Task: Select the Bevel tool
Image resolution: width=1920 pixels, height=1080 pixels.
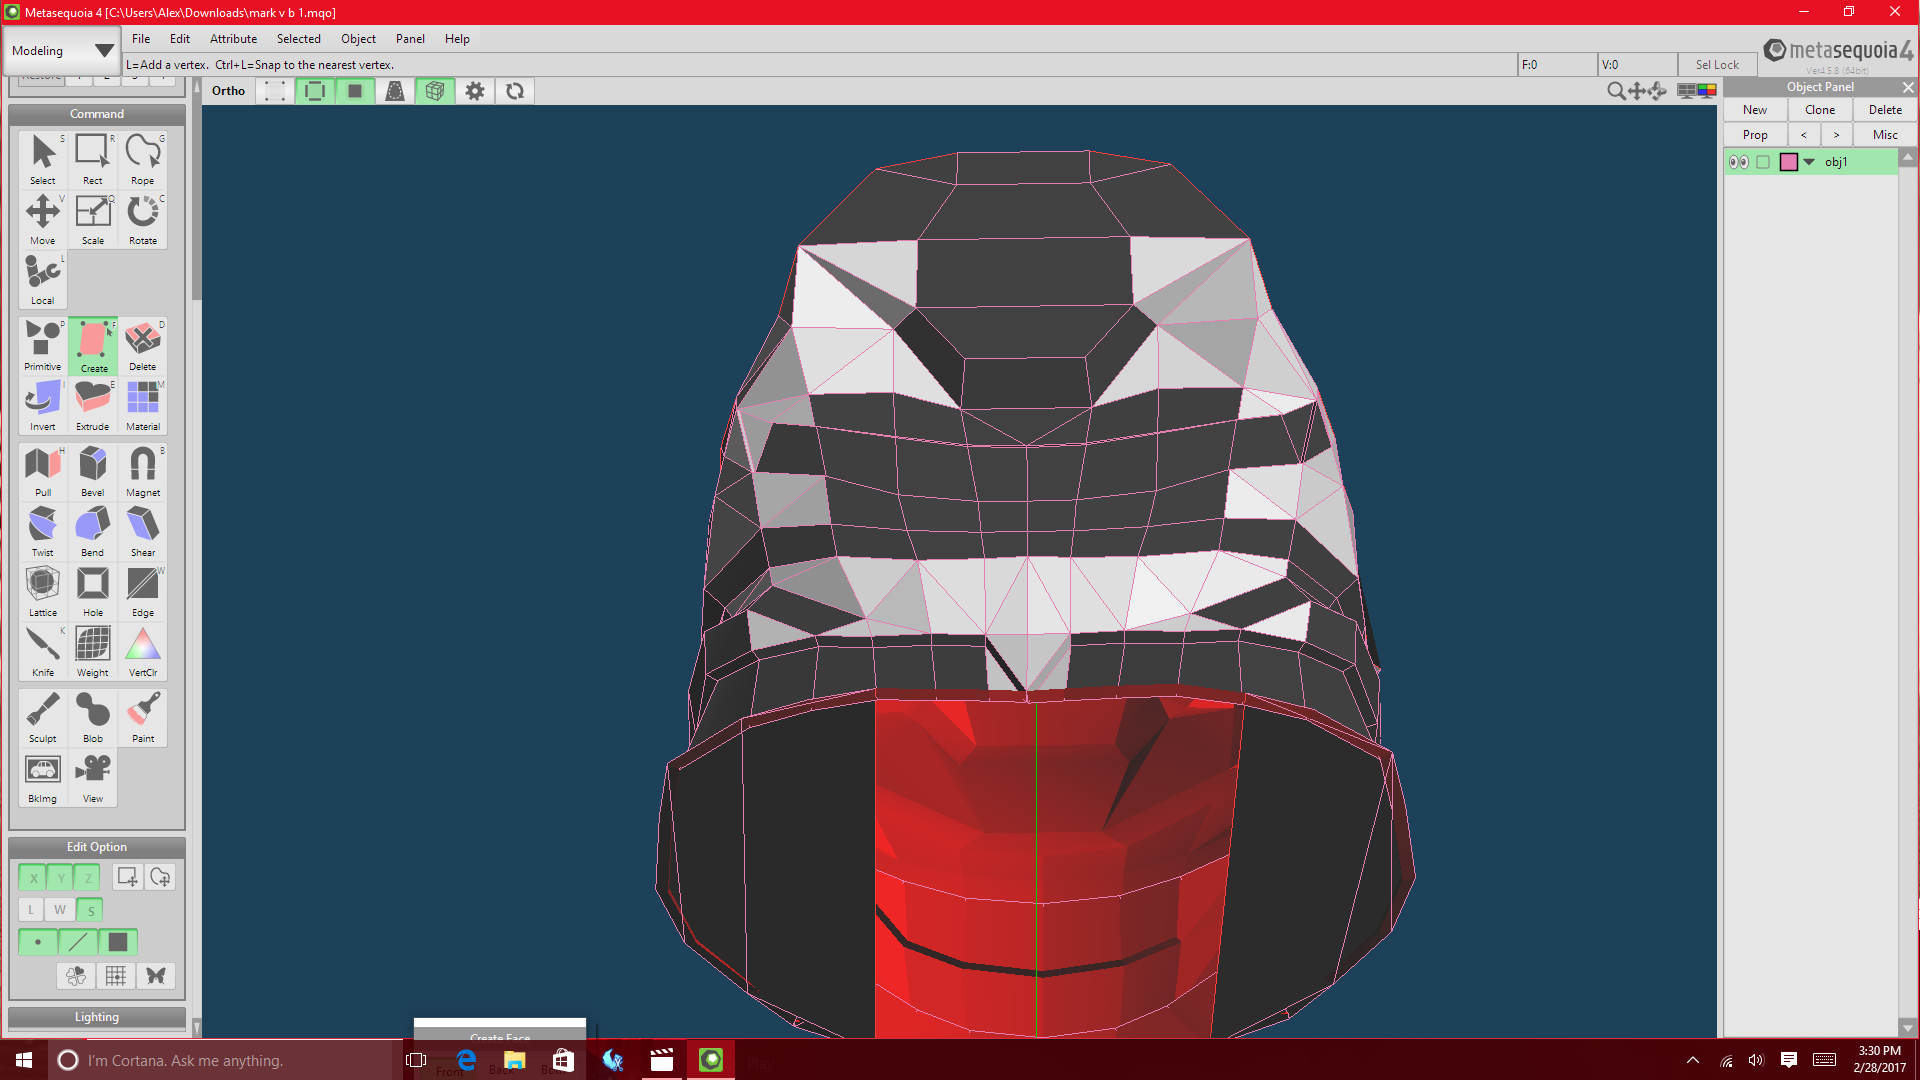Action: [x=93, y=471]
